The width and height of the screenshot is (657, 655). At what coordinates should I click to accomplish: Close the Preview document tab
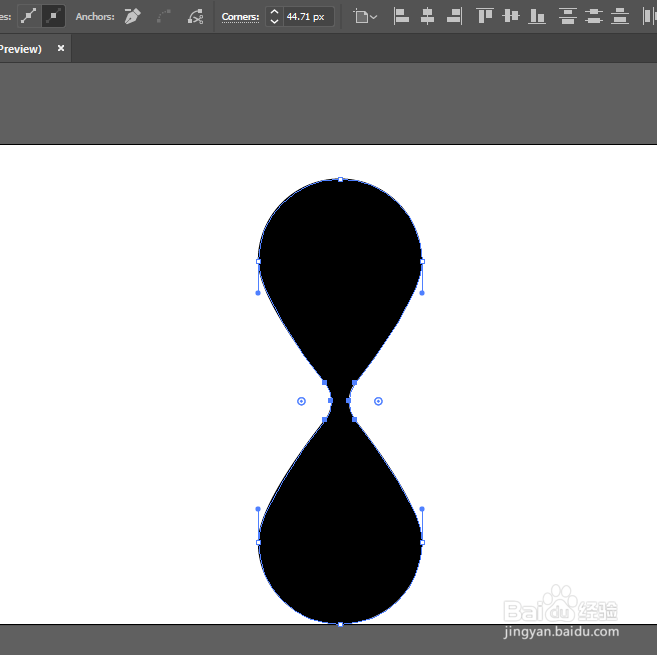(61, 48)
